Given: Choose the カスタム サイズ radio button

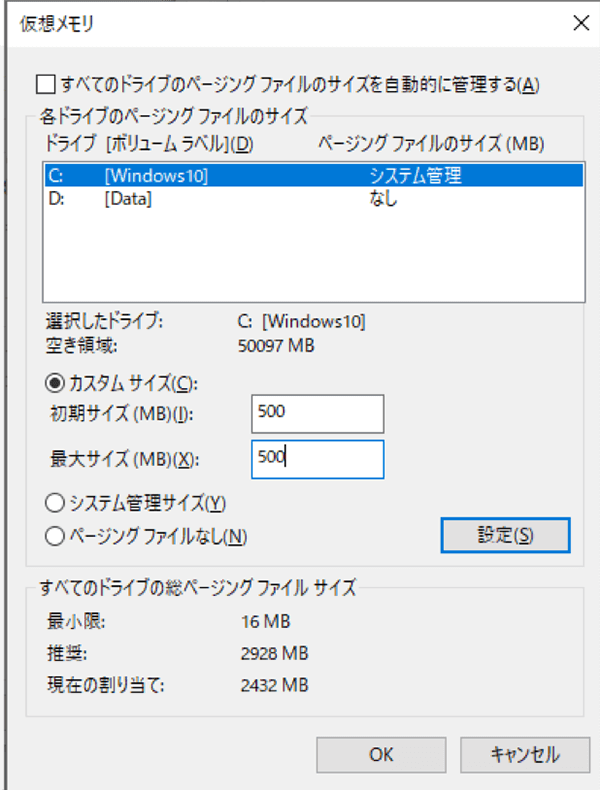Looking at the screenshot, I should 55,382.
